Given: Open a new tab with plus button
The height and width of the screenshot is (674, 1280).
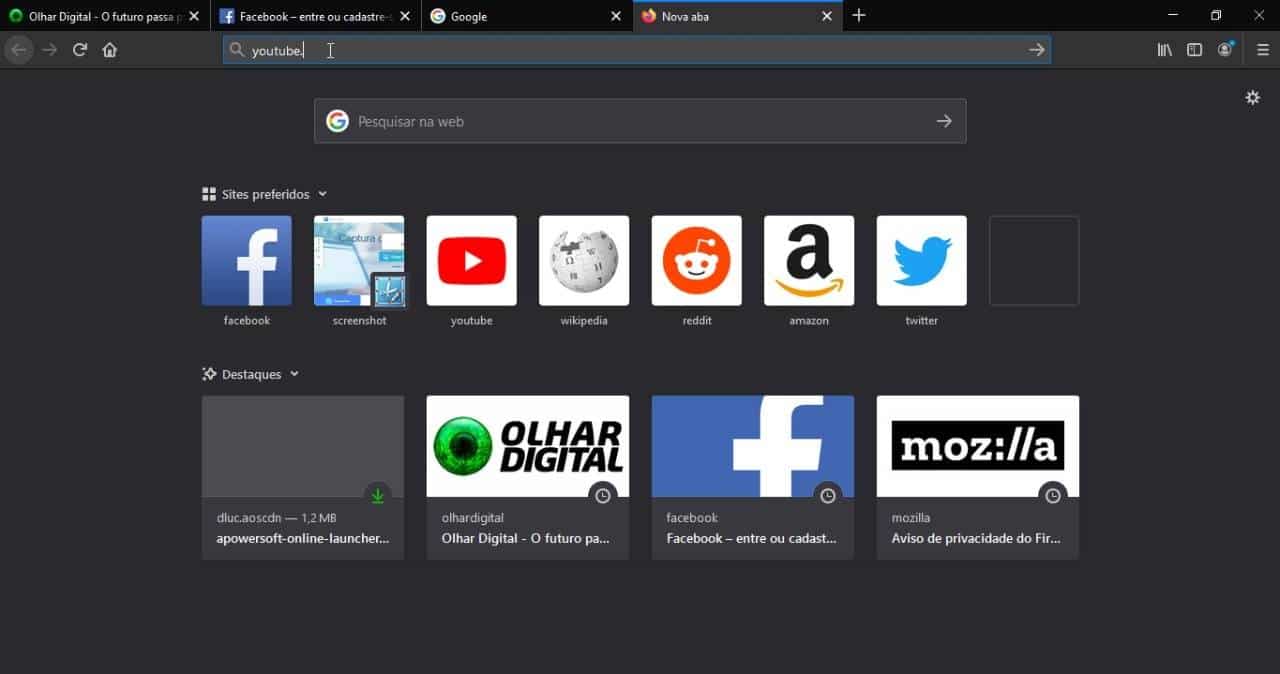Looking at the screenshot, I should pos(859,16).
